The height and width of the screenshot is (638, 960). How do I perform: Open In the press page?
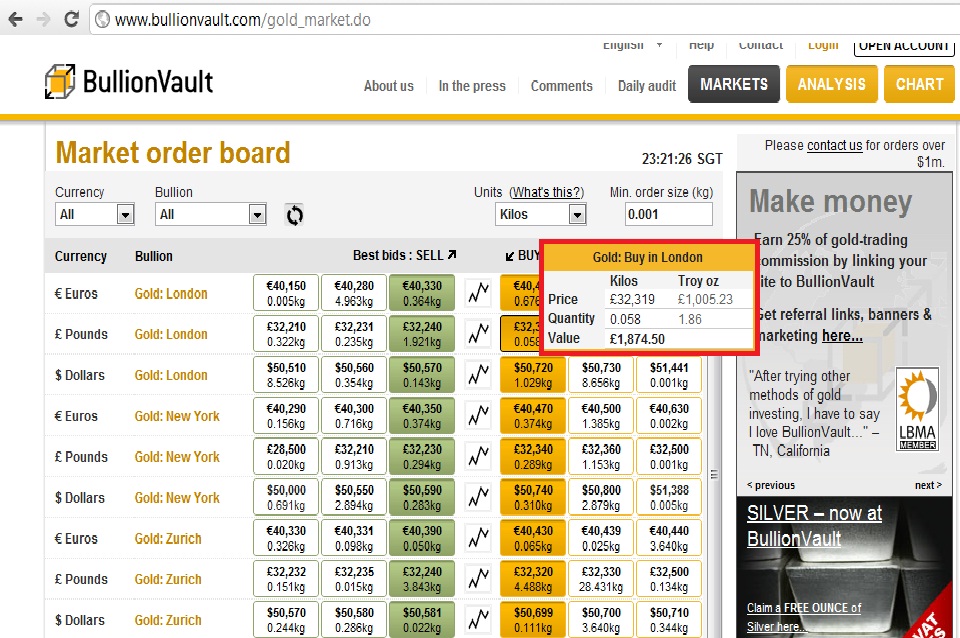click(472, 86)
